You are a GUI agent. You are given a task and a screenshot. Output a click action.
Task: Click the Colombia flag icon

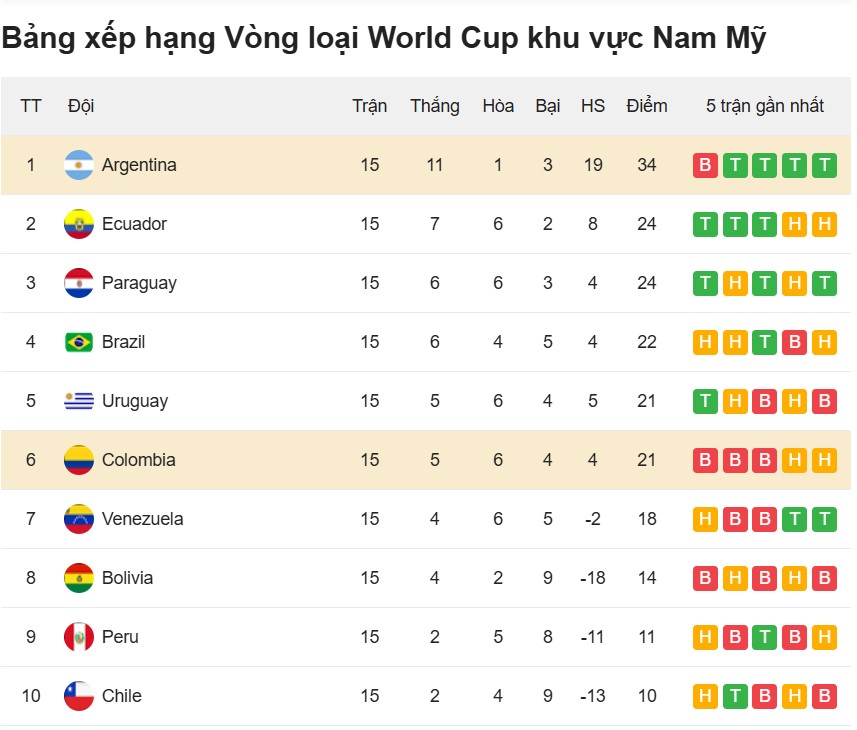(79, 460)
